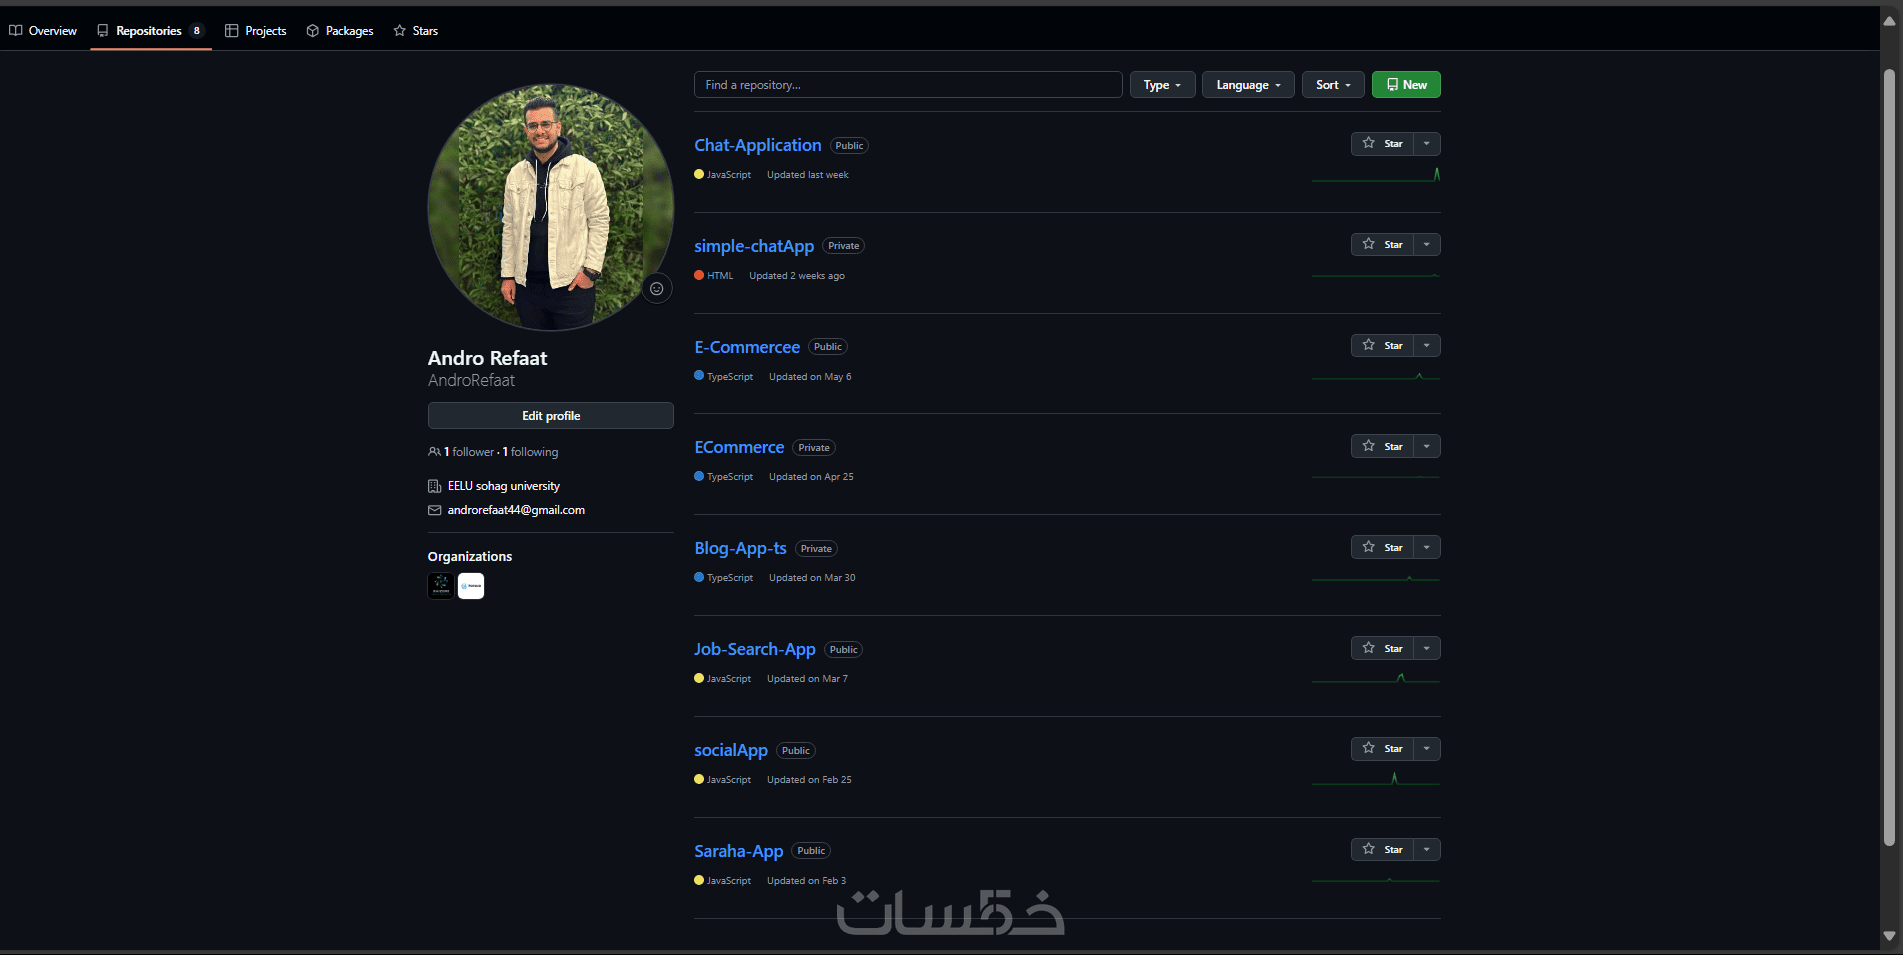Click the followers people icon
1903x955 pixels.
tap(434, 452)
